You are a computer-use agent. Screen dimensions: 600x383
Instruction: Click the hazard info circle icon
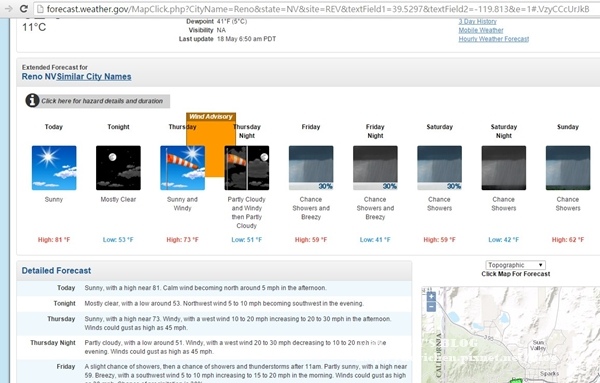pyautogui.click(x=33, y=101)
